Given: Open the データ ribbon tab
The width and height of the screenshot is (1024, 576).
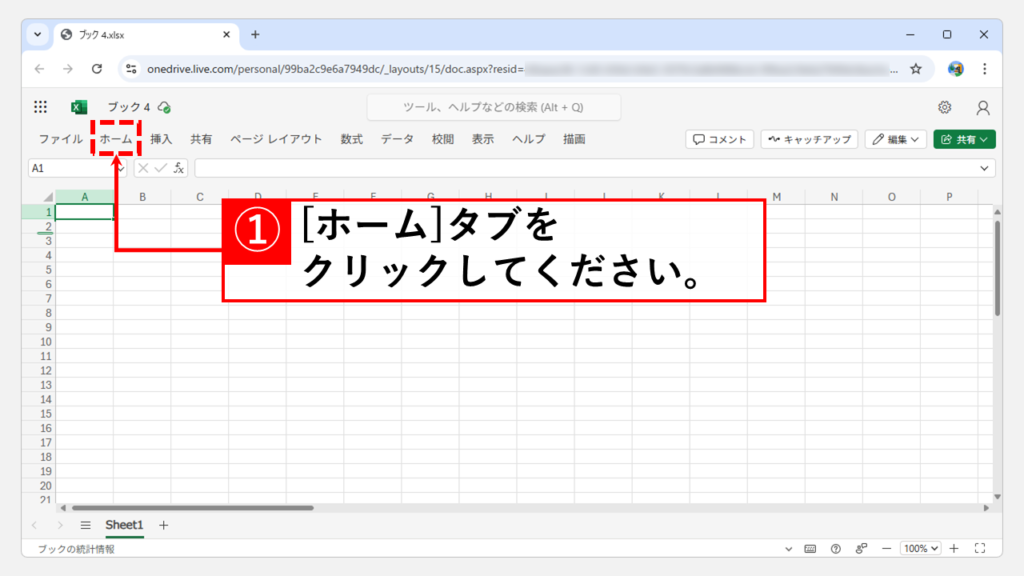Looking at the screenshot, I should 396,140.
